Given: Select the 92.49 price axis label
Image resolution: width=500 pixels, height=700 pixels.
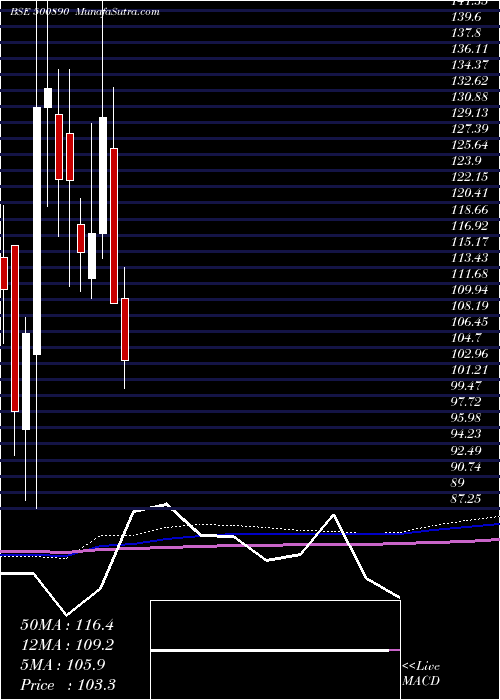Looking at the screenshot, I should (466, 450).
